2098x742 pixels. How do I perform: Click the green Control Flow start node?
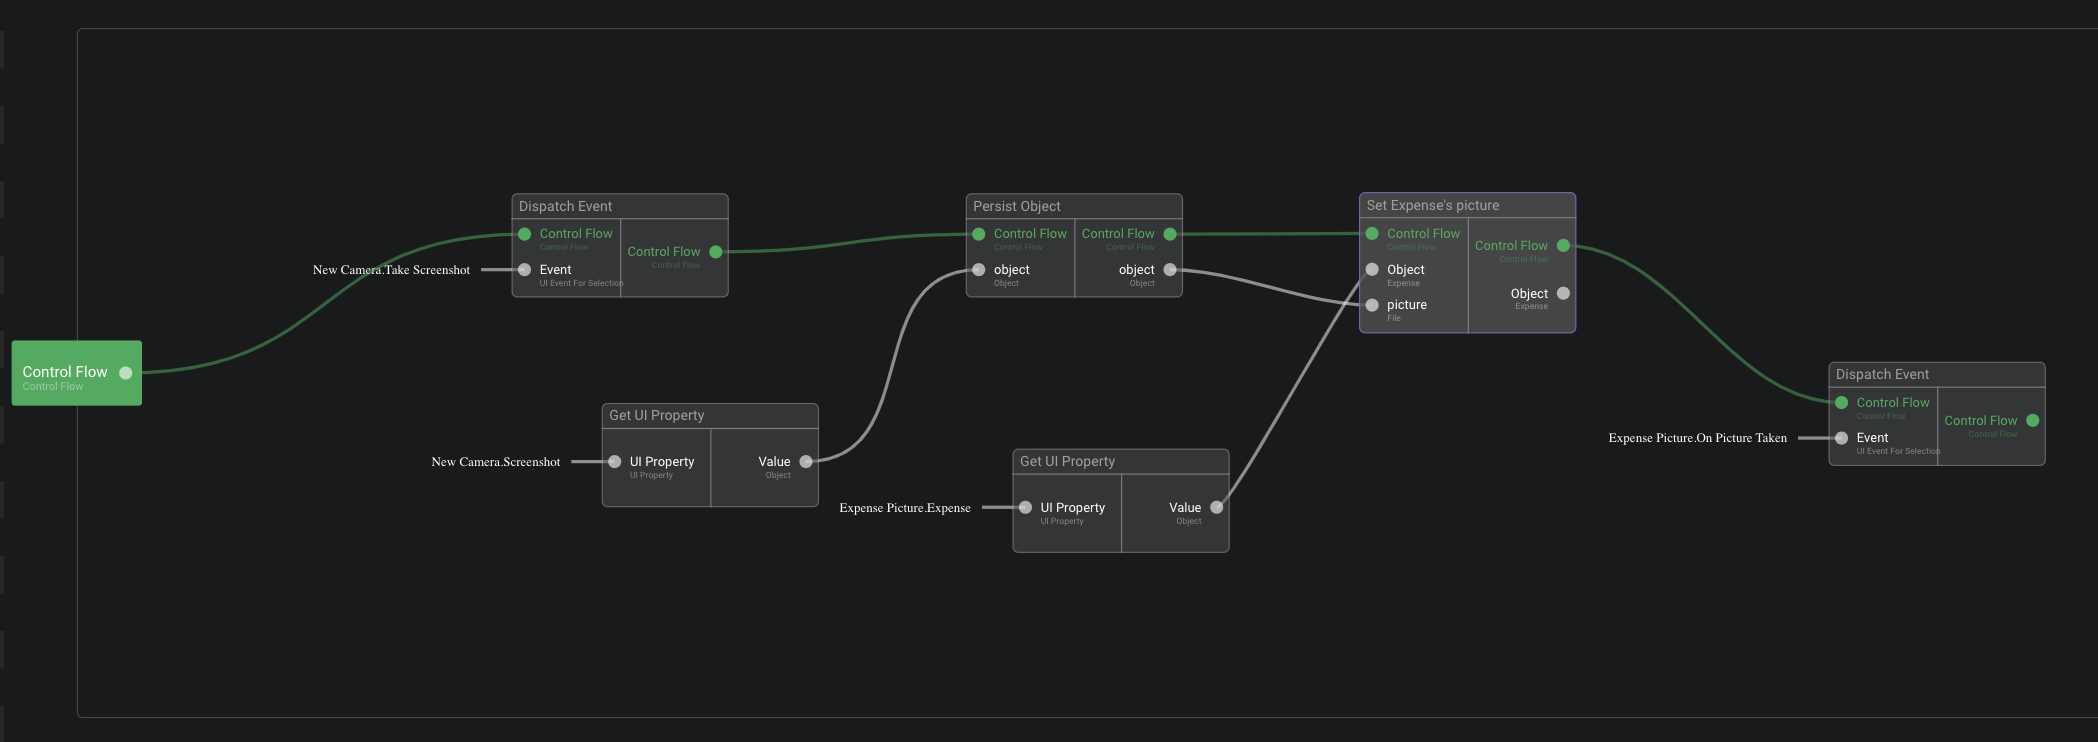65,373
